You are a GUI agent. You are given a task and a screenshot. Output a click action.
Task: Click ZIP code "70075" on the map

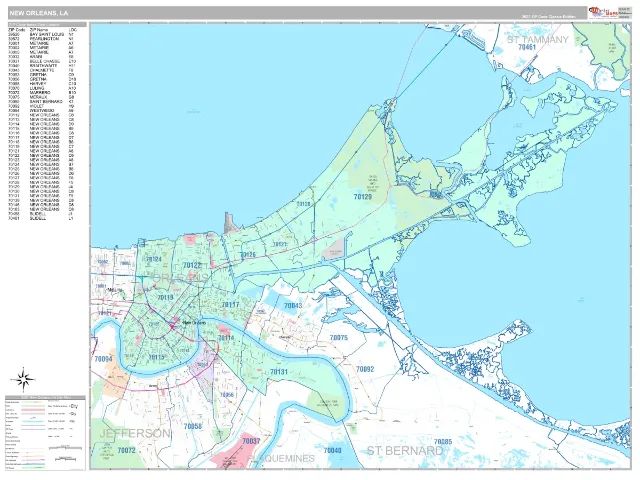[x=339, y=338]
